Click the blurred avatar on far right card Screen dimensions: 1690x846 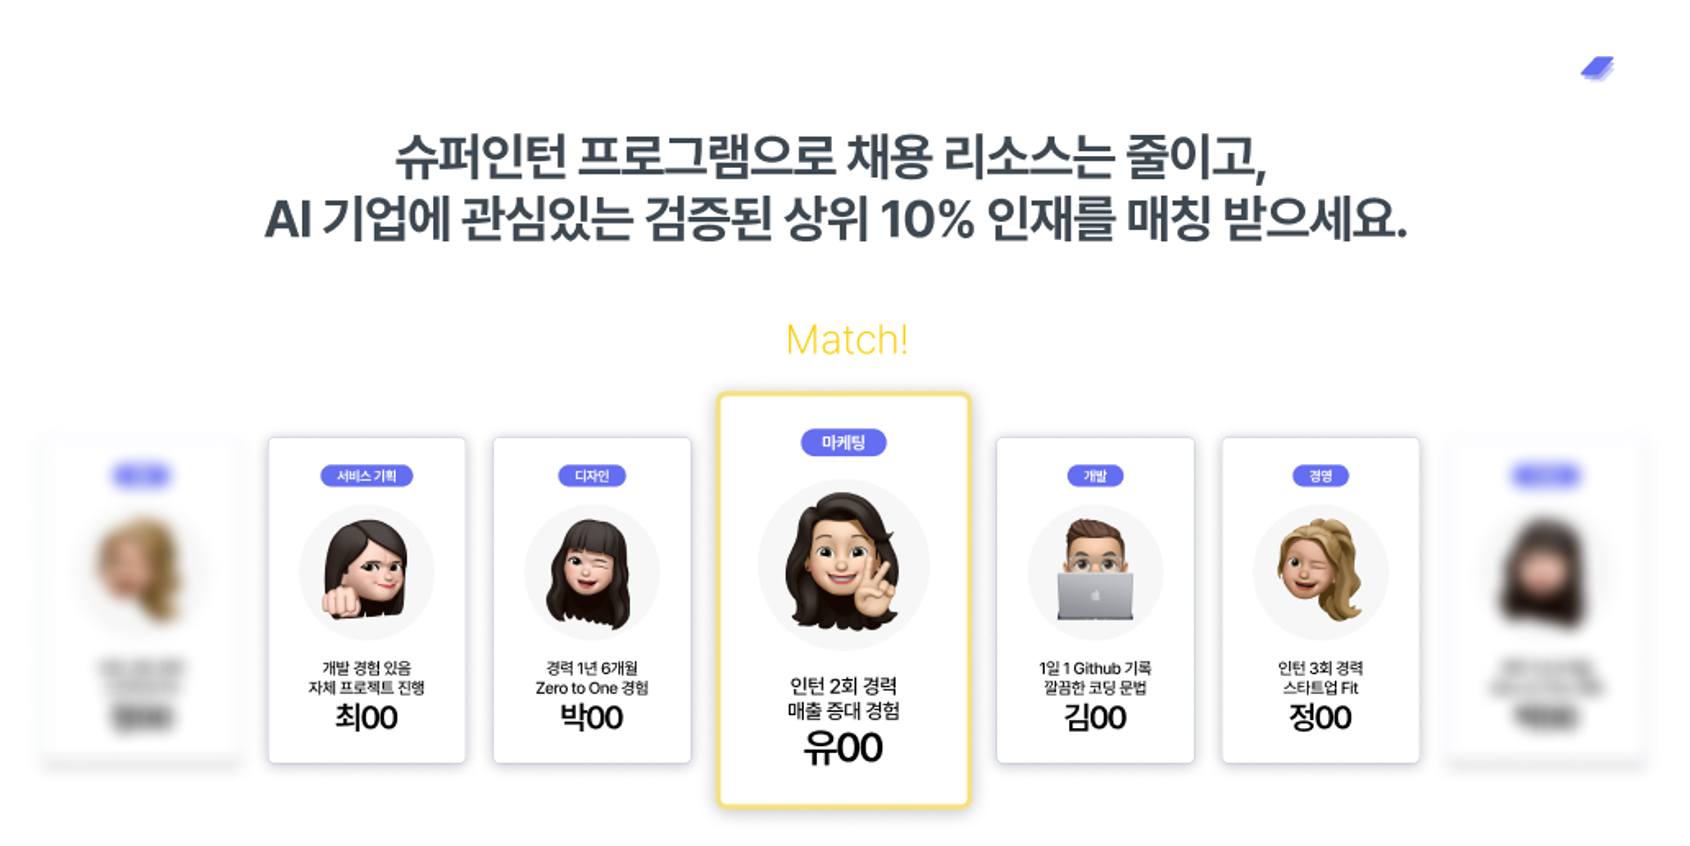pos(1545,572)
